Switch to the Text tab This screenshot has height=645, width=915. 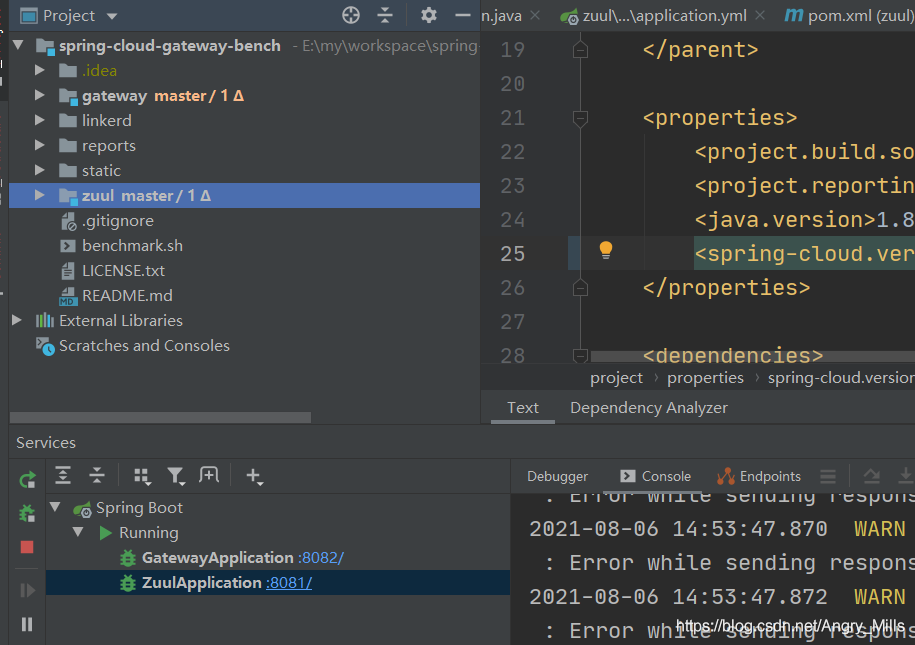(x=523, y=407)
